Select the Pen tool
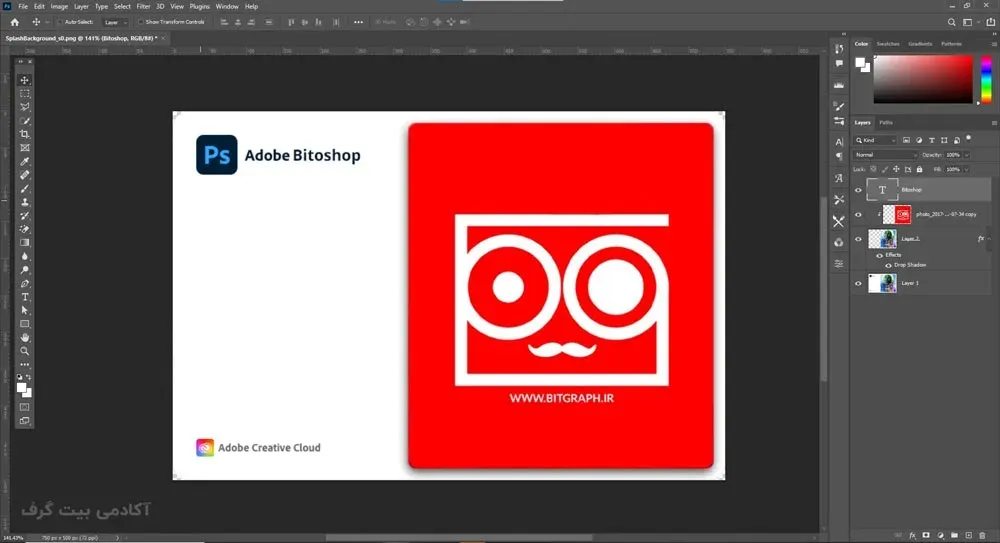This screenshot has height=543, width=1000. pos(24,283)
